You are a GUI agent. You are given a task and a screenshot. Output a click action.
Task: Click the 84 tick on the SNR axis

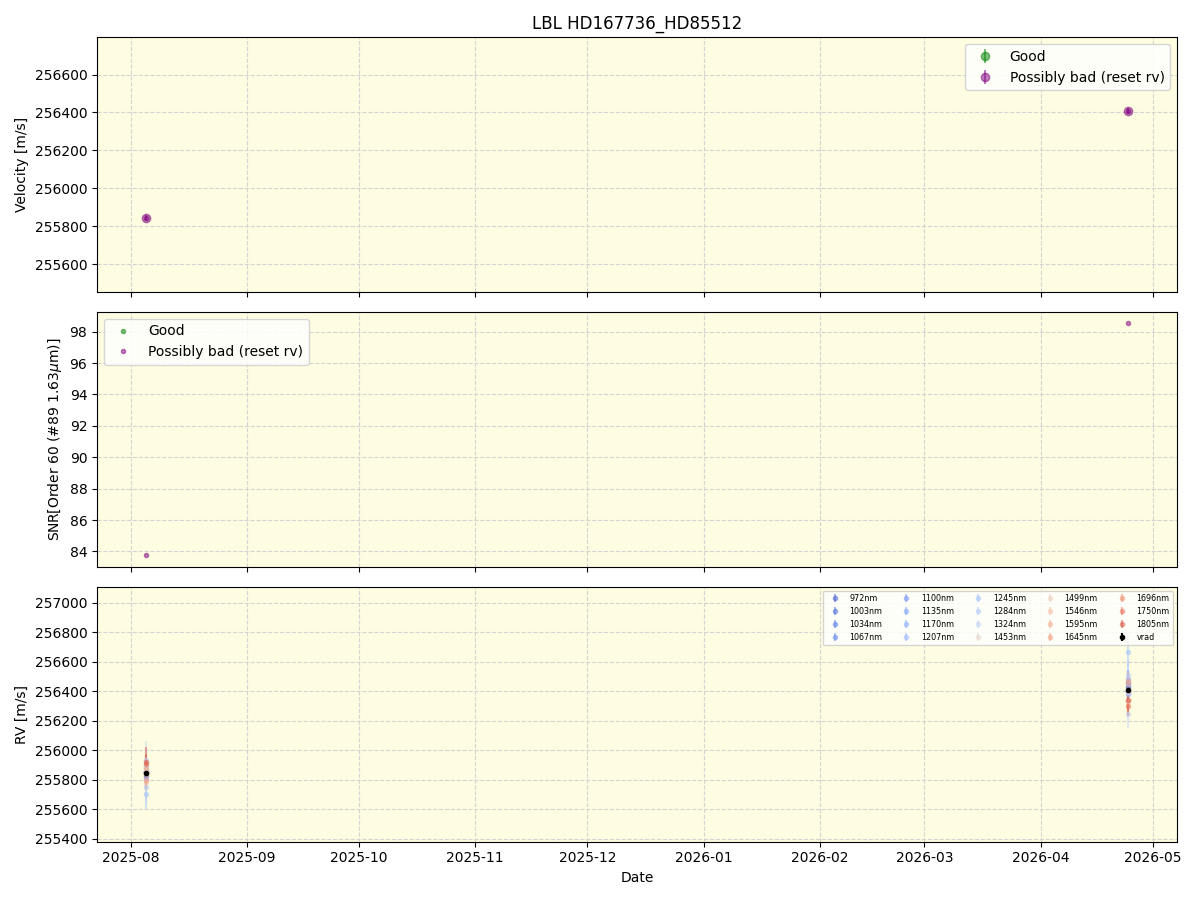coord(80,552)
